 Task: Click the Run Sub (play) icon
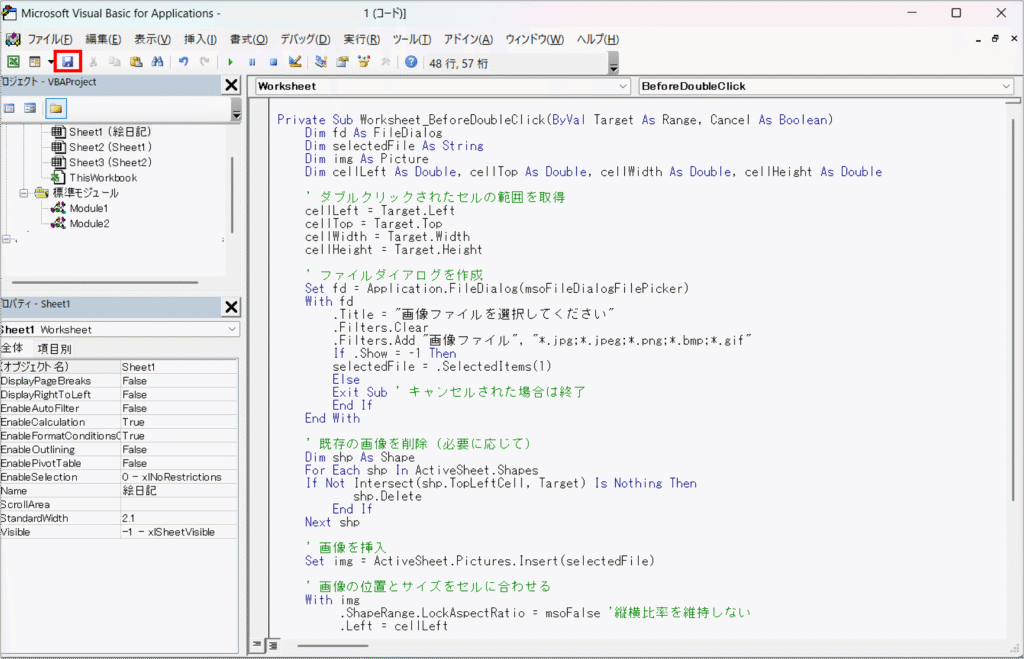[231, 62]
